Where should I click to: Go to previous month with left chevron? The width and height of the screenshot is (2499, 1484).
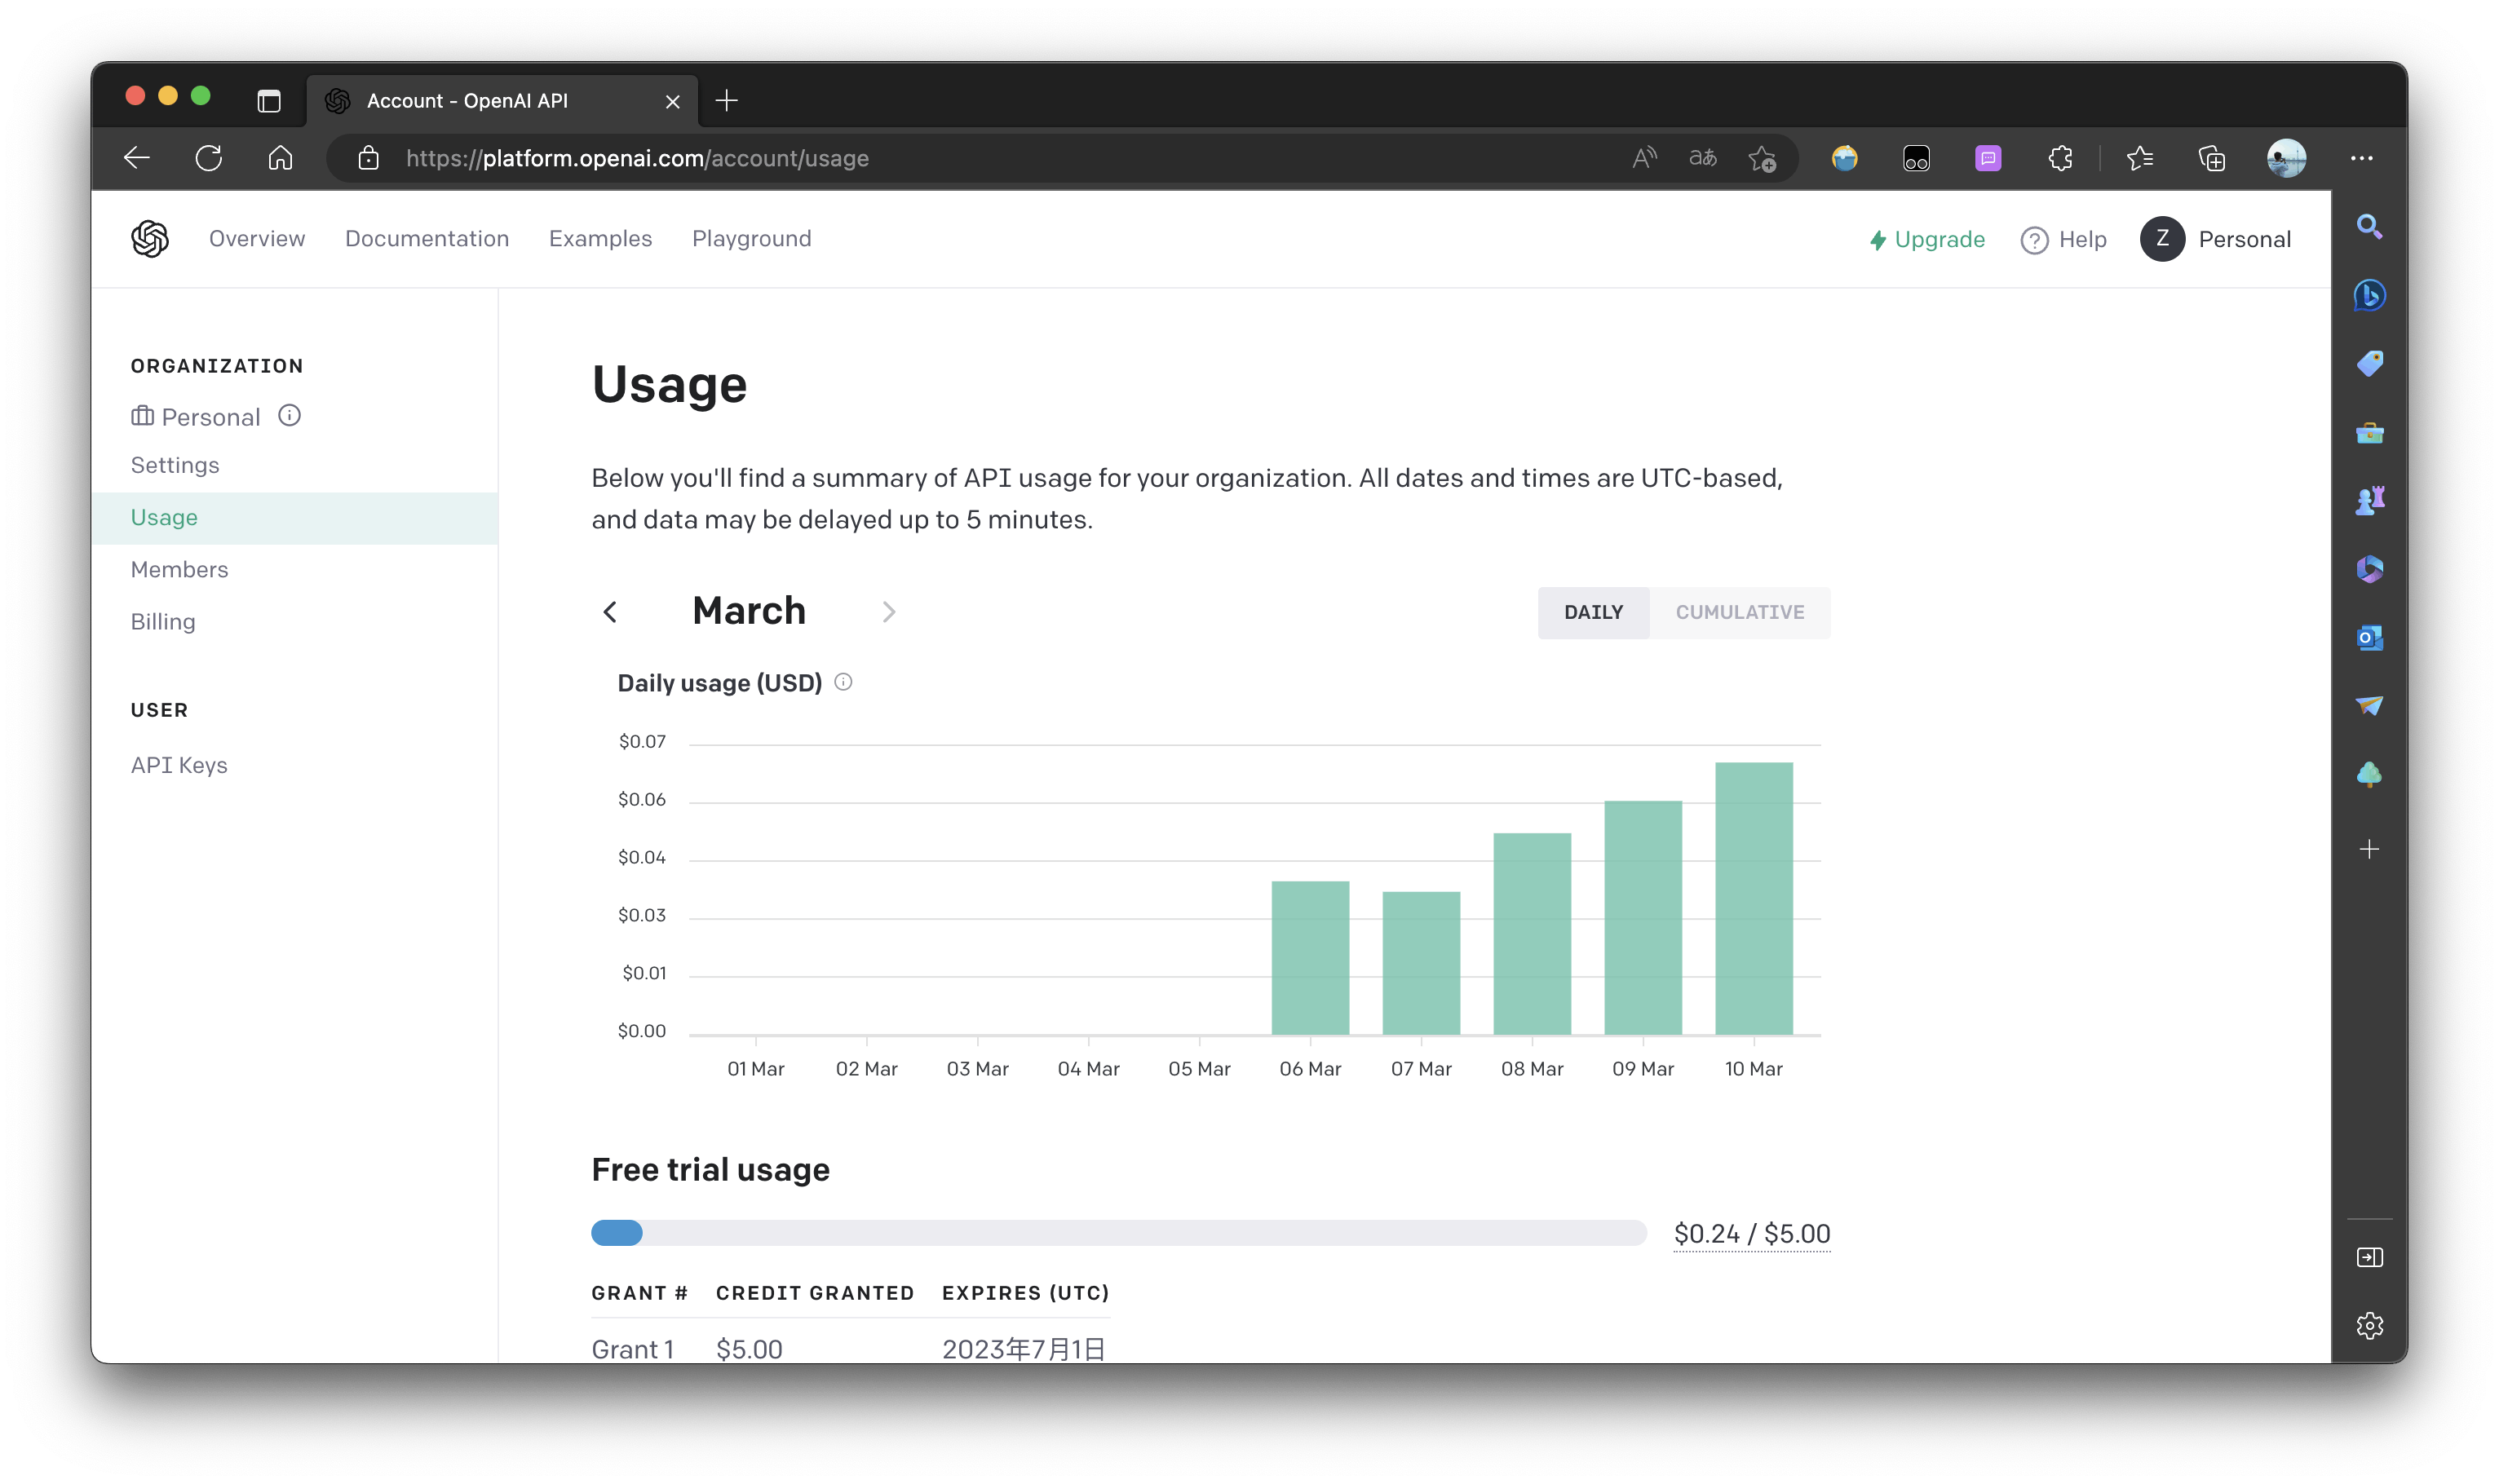pyautogui.click(x=610, y=612)
